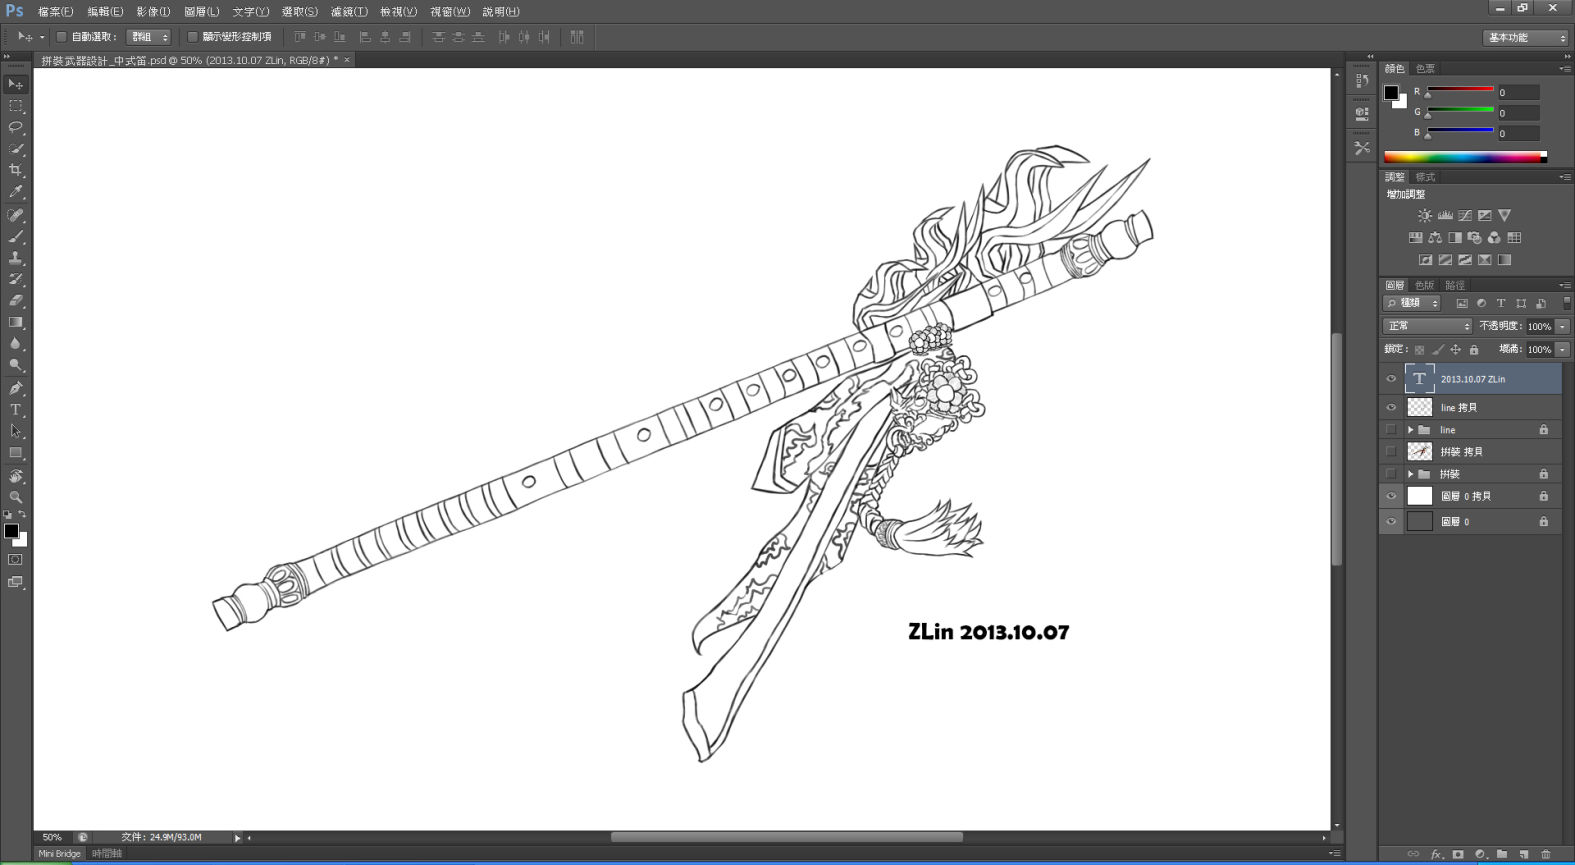The width and height of the screenshot is (1575, 865).
Task: Select the Crop tool
Action: tap(16, 170)
